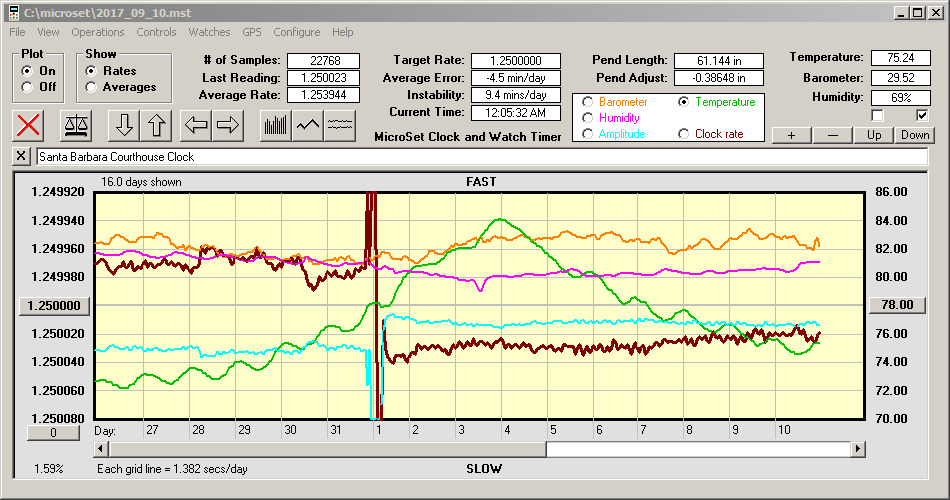The height and width of the screenshot is (500, 950).
Task: Click the horizontal scrollbar right arrow
Action: point(857,450)
